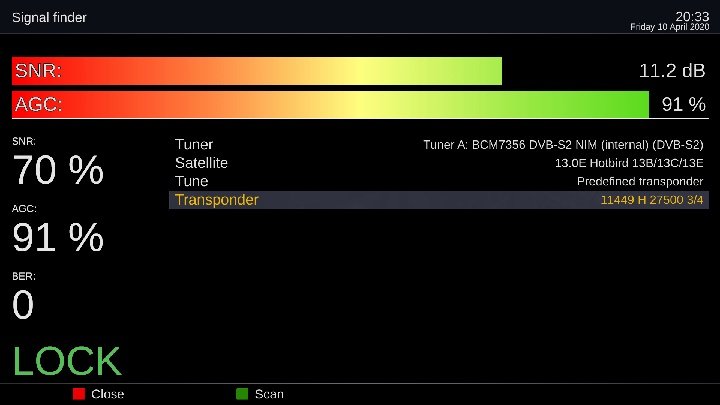
Task: Select the Tuner row label
Action: 194,145
